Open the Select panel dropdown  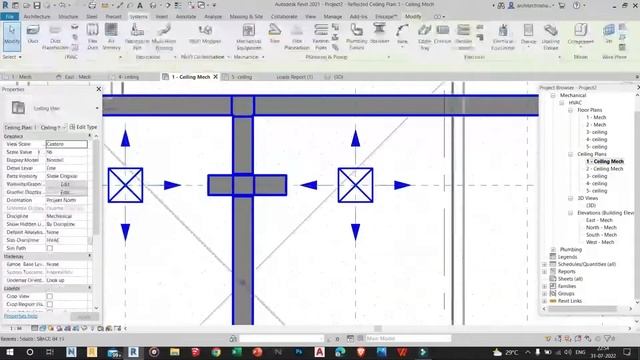coord(12,57)
